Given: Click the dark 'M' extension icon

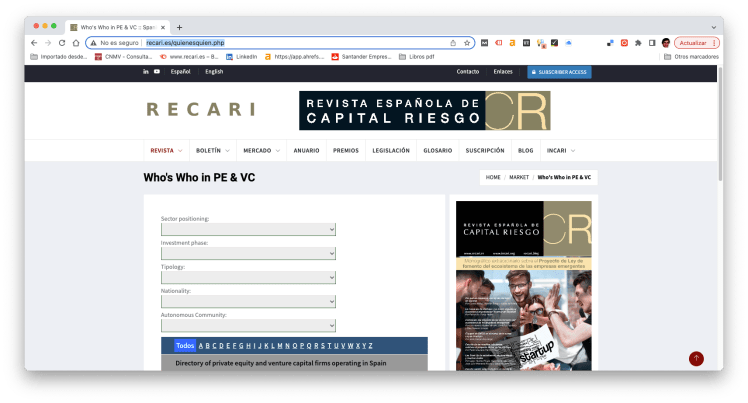Looking at the screenshot, I should 485,43.
